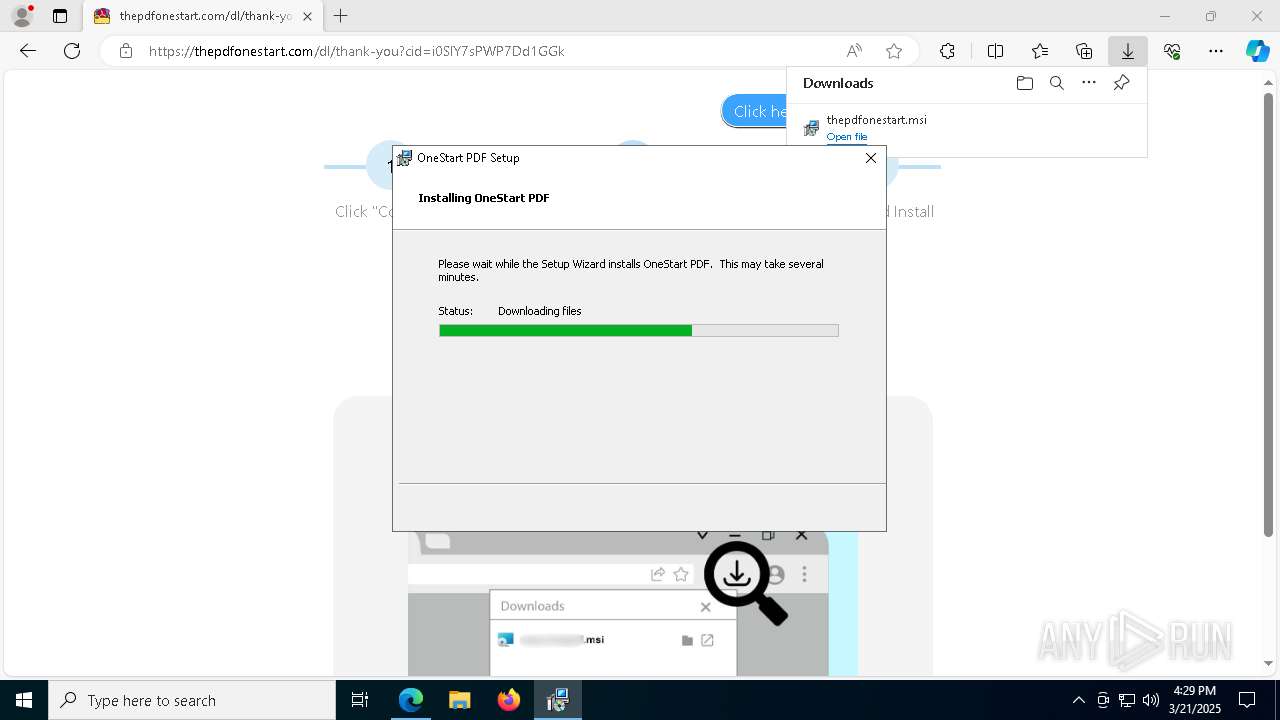The width and height of the screenshot is (1280, 720).
Task: View site information lock icon
Action: pyautogui.click(x=125, y=51)
